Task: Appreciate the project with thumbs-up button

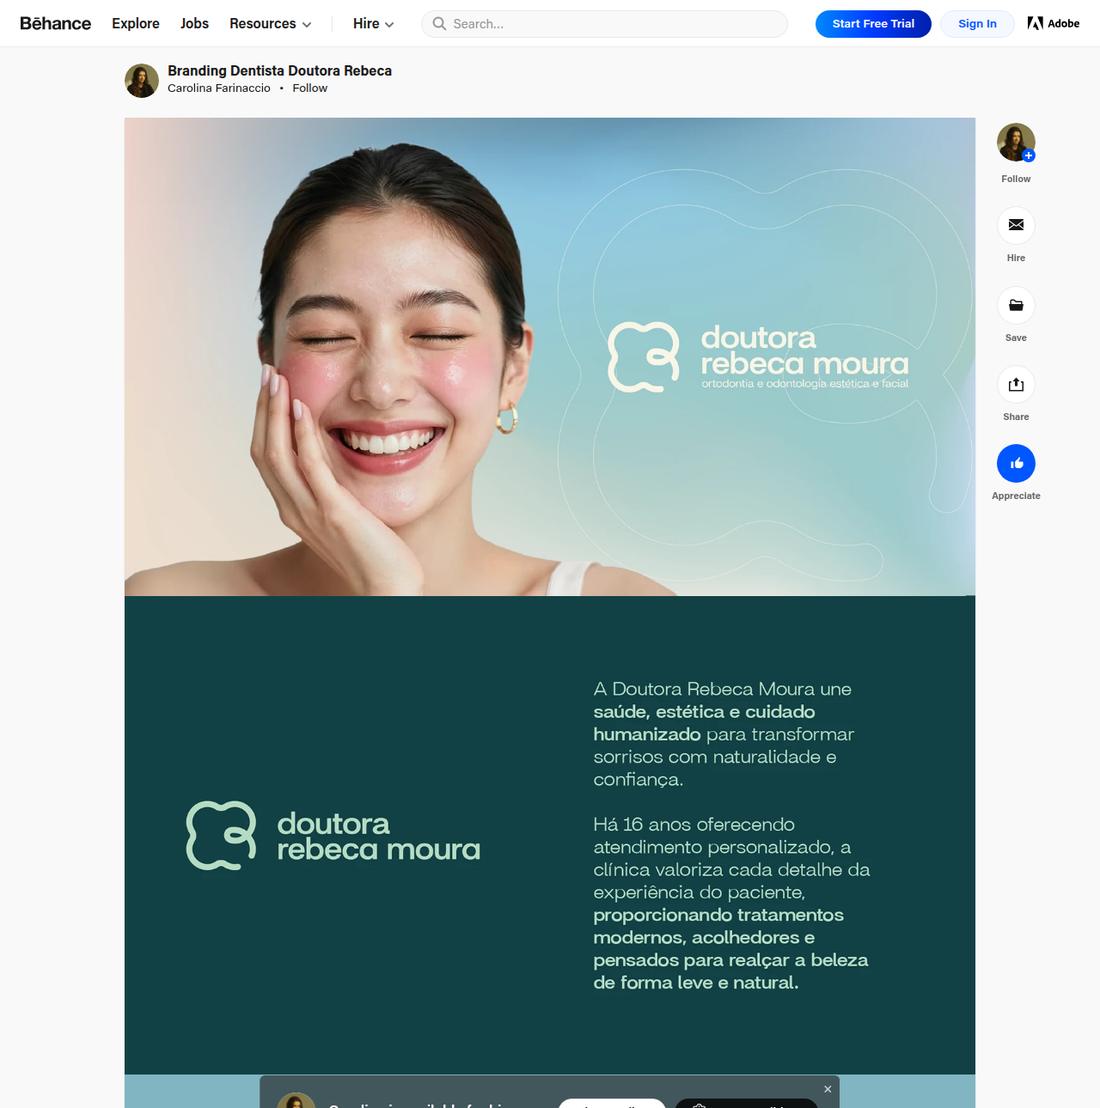Action: coord(1016,464)
